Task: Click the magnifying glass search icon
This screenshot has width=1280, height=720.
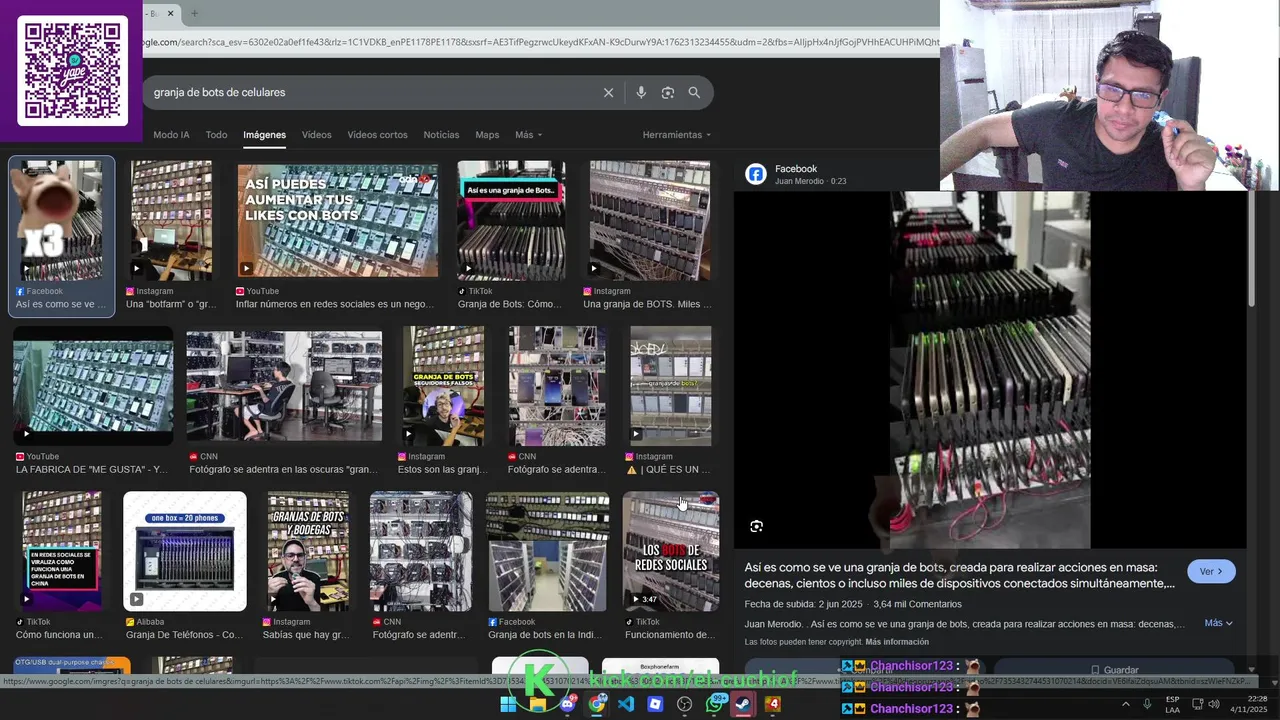Action: coord(694,92)
